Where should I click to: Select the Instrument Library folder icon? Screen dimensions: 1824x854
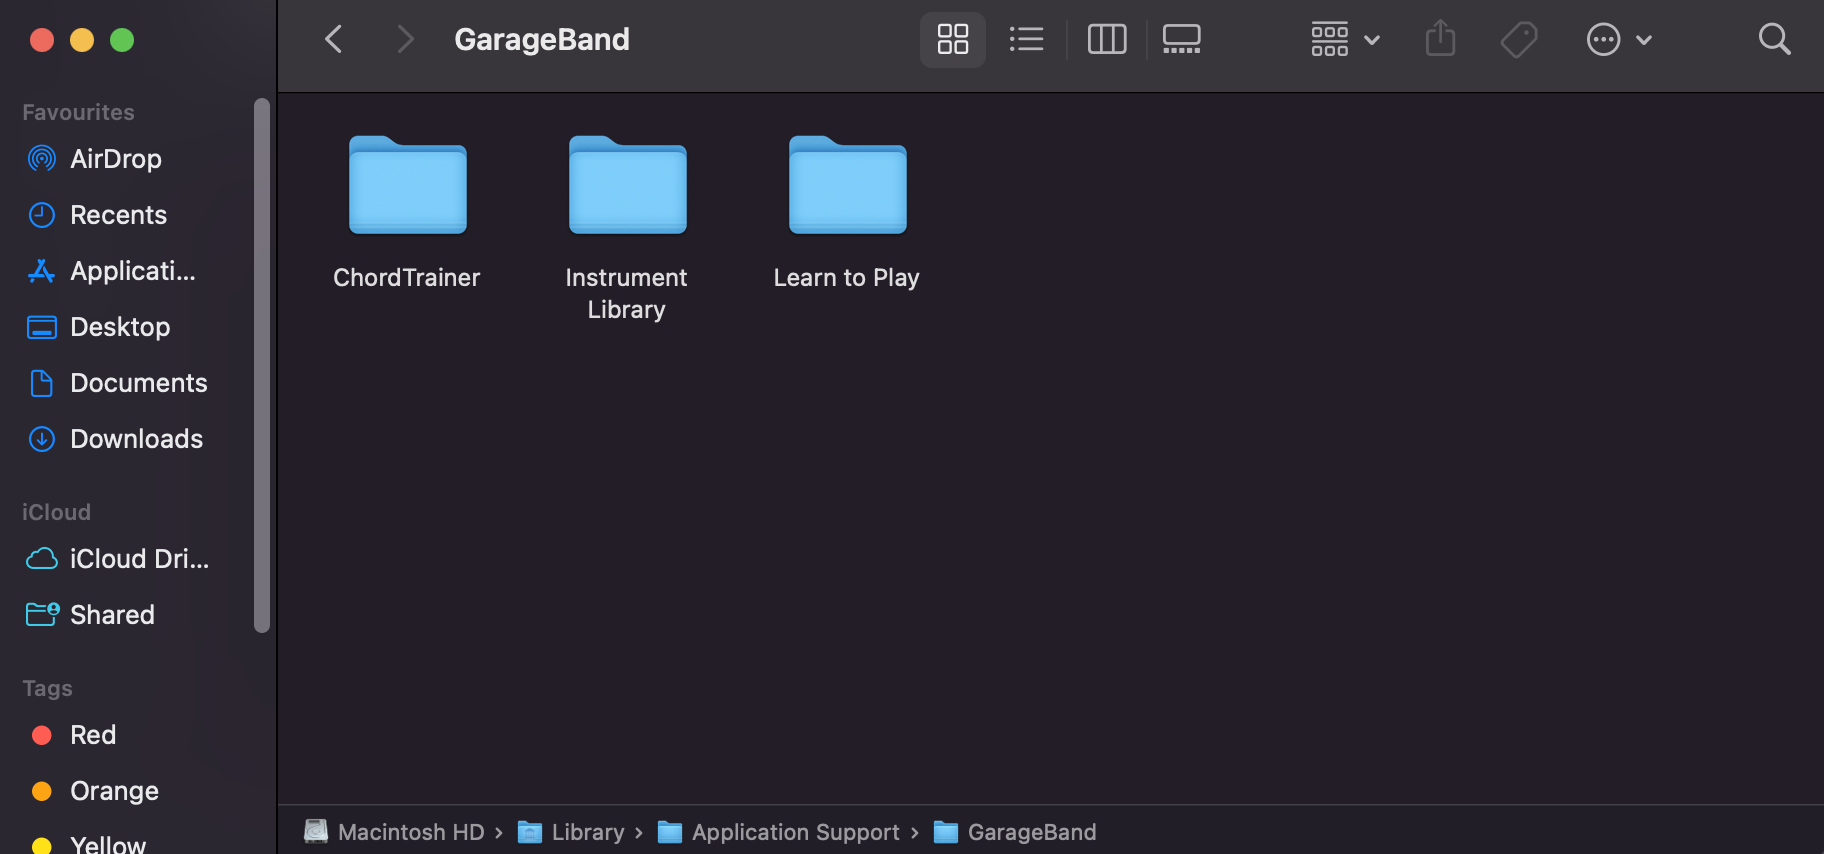tap(628, 185)
